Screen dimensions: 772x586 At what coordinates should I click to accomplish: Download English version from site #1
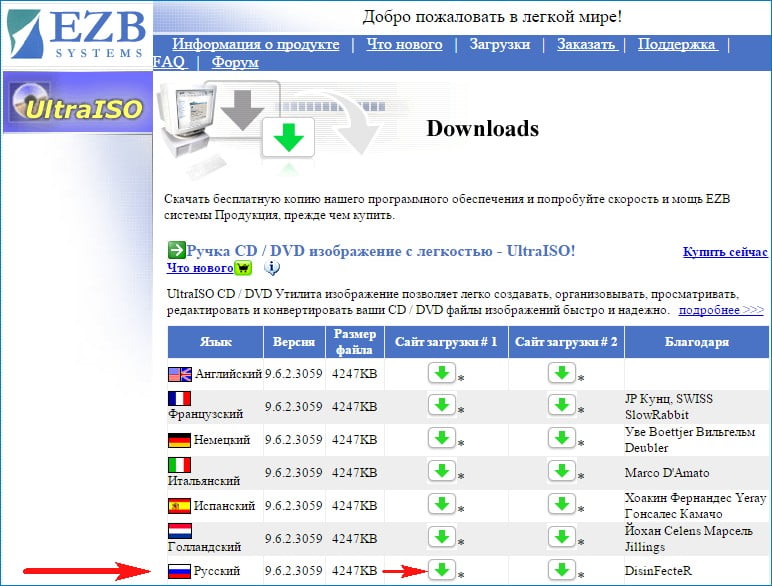coord(441,373)
